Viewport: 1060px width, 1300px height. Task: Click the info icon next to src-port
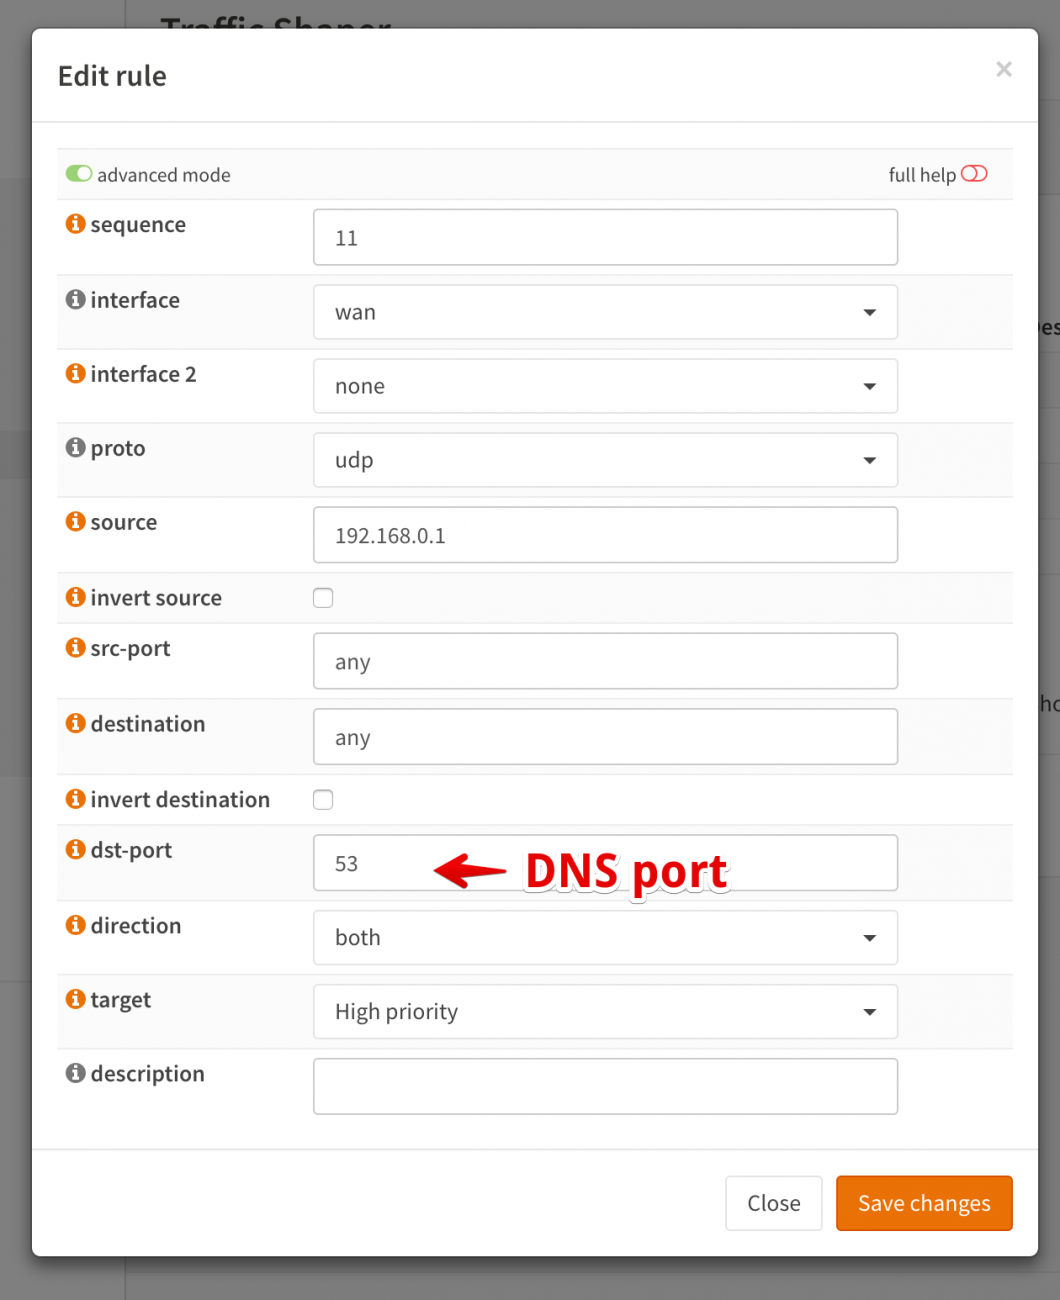75,647
